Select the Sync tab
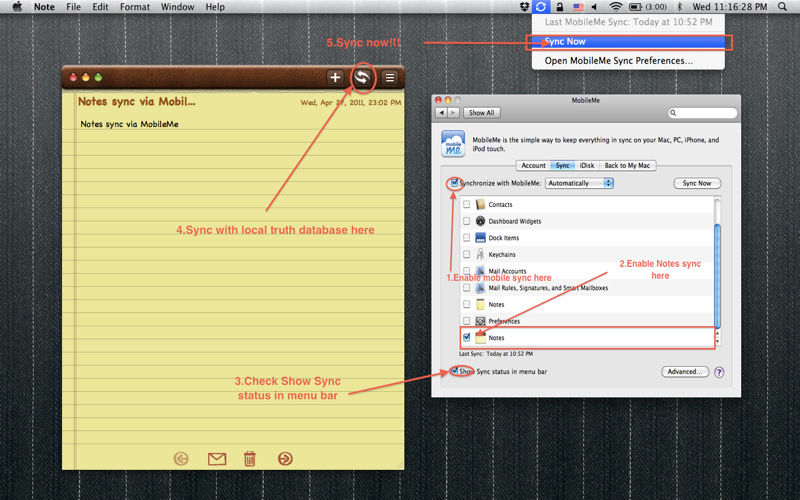The image size is (800, 500). (562, 165)
